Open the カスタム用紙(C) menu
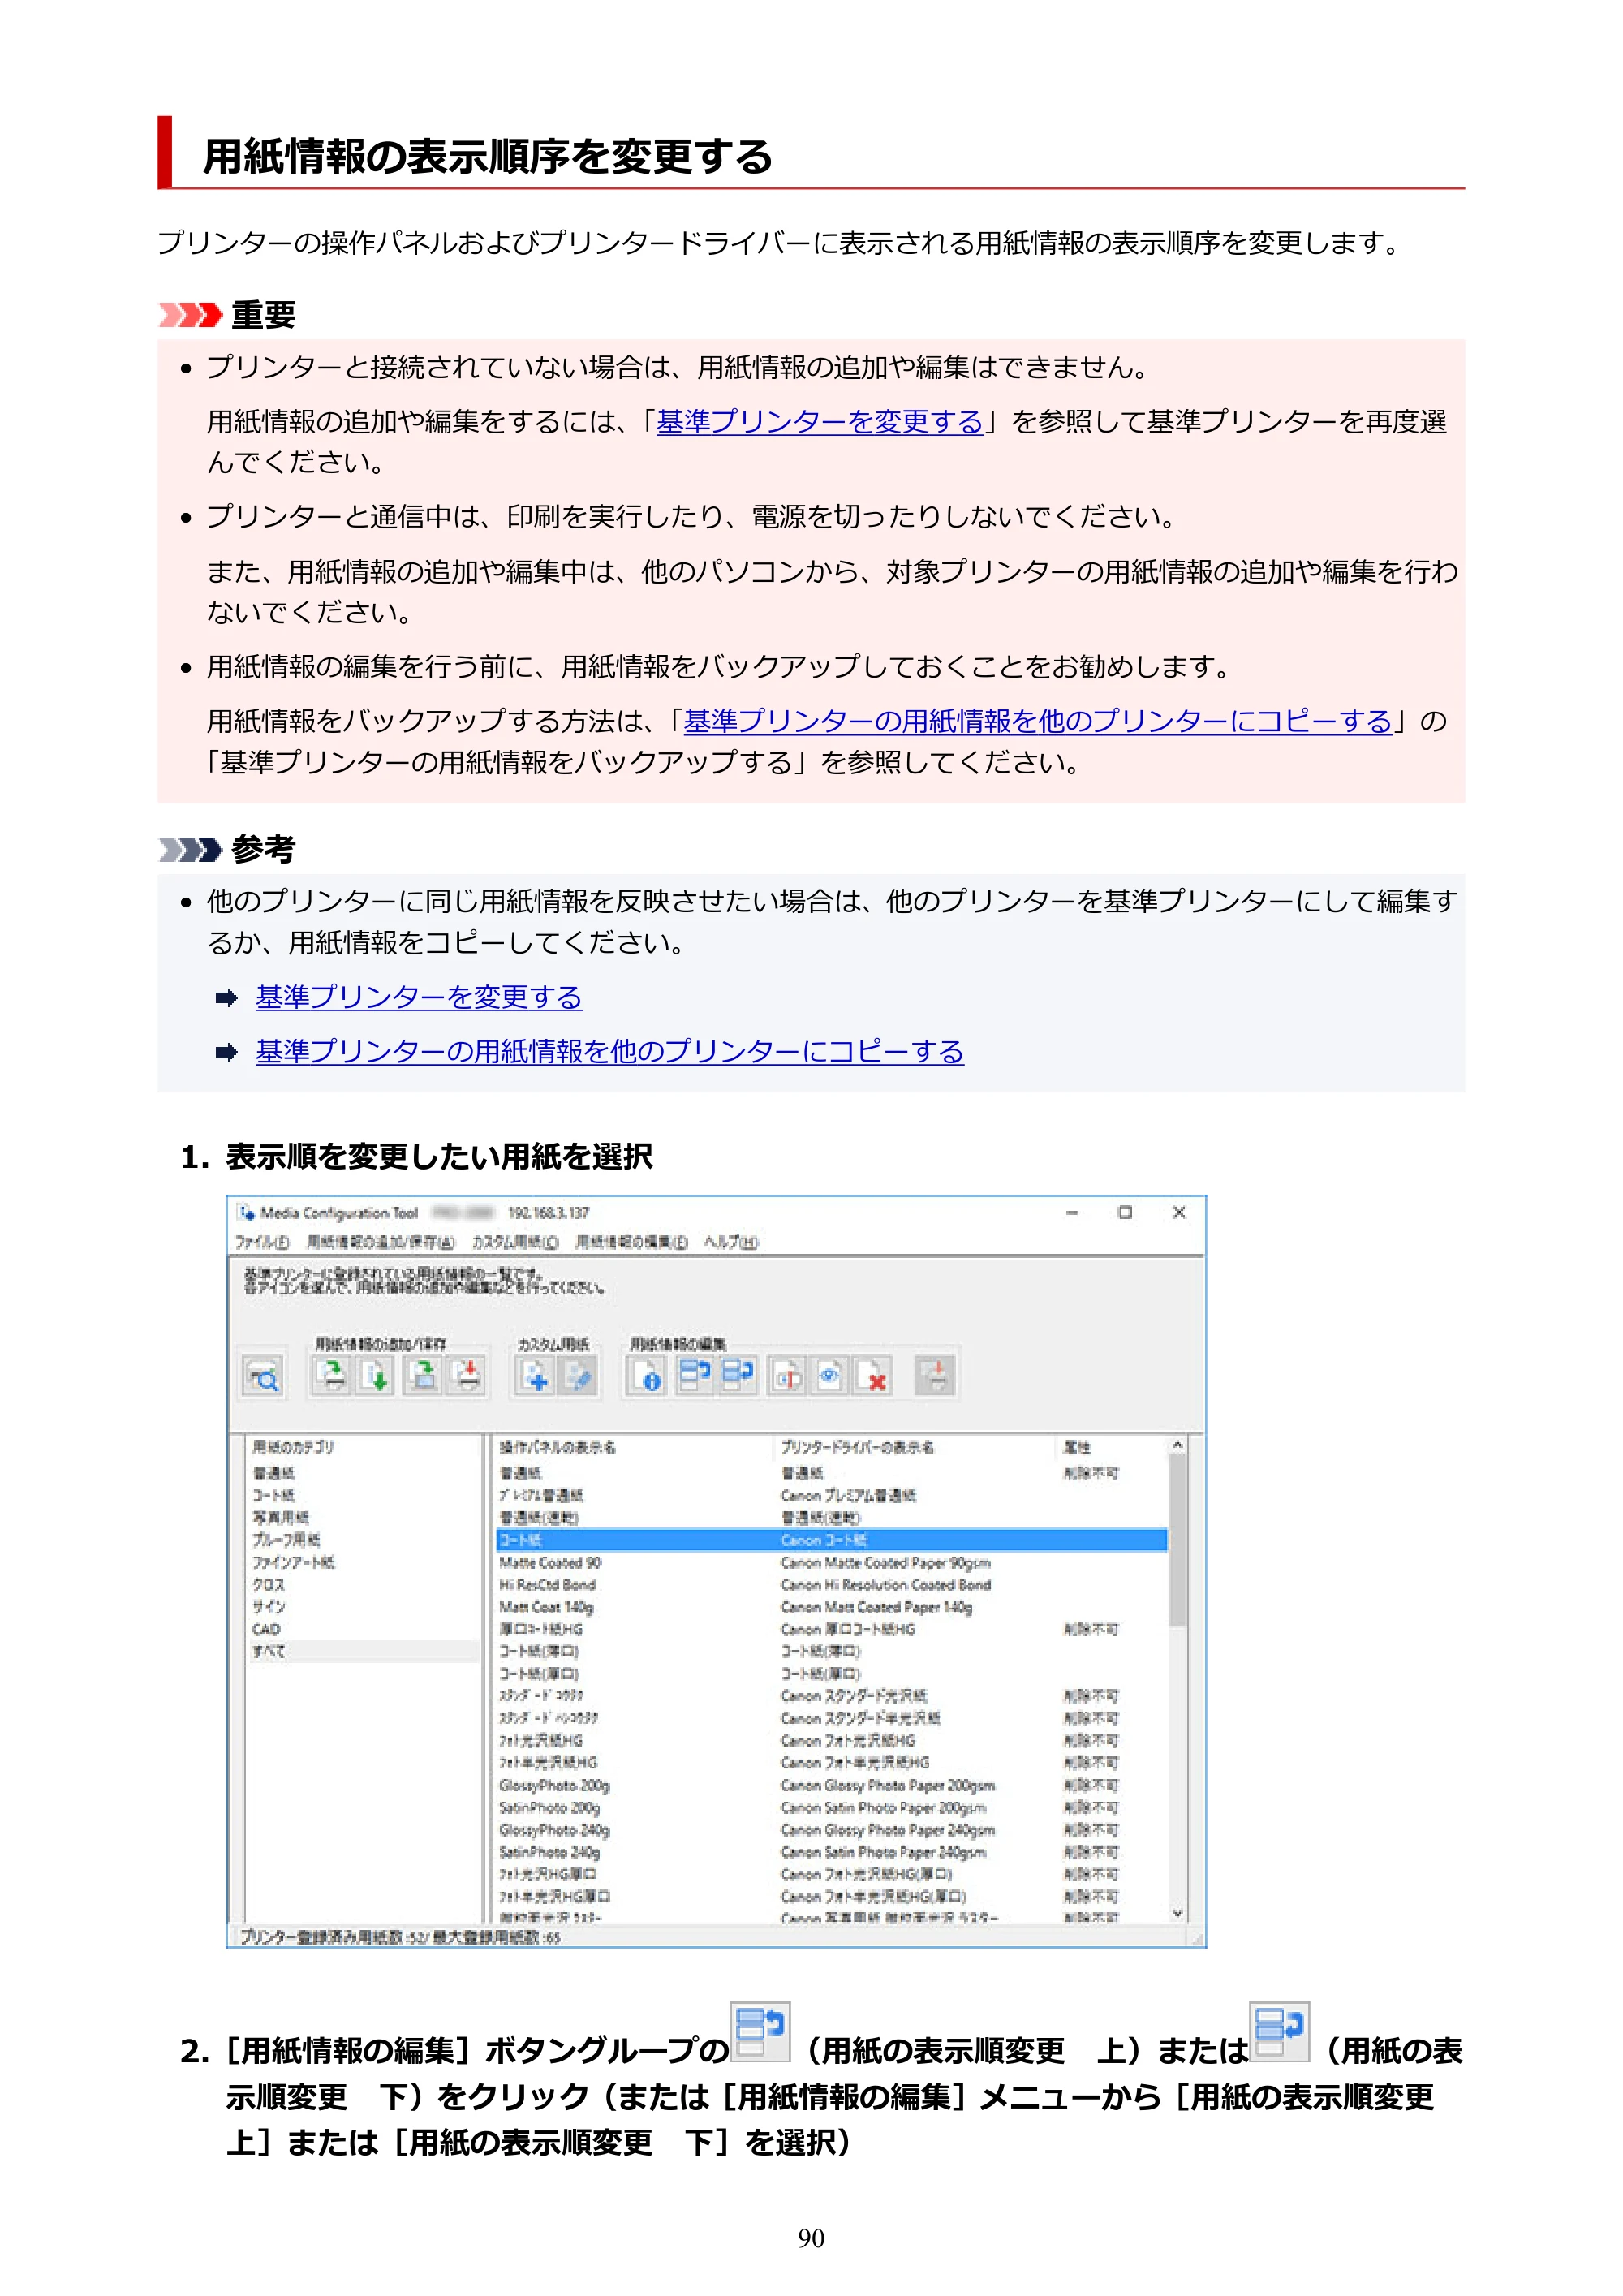Image resolution: width=1623 pixels, height=2296 pixels. [x=515, y=1242]
